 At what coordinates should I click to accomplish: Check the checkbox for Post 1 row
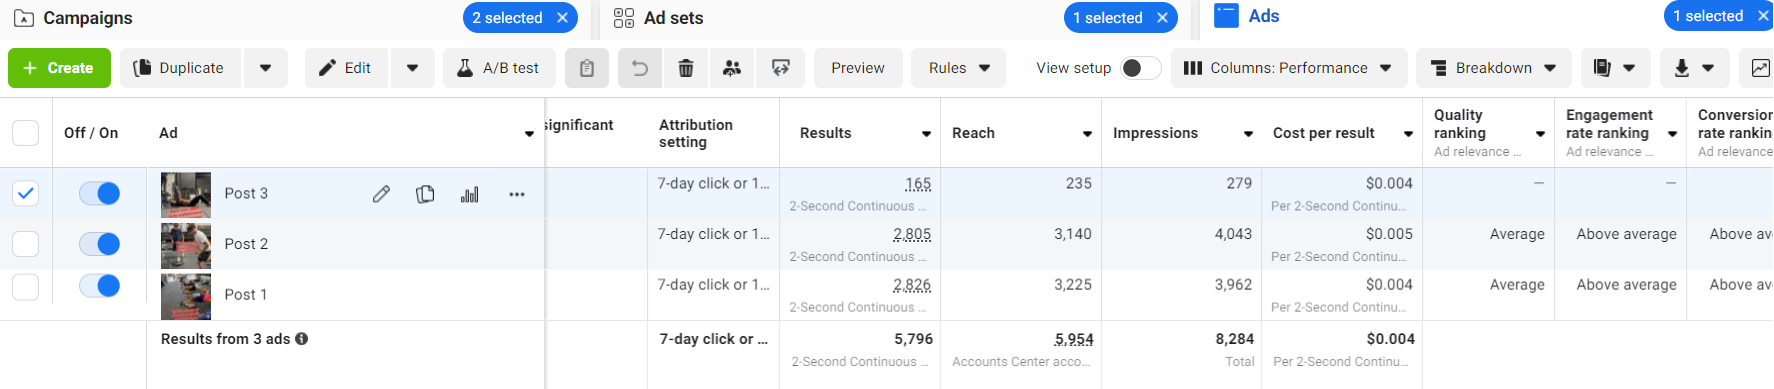pyautogui.click(x=26, y=287)
